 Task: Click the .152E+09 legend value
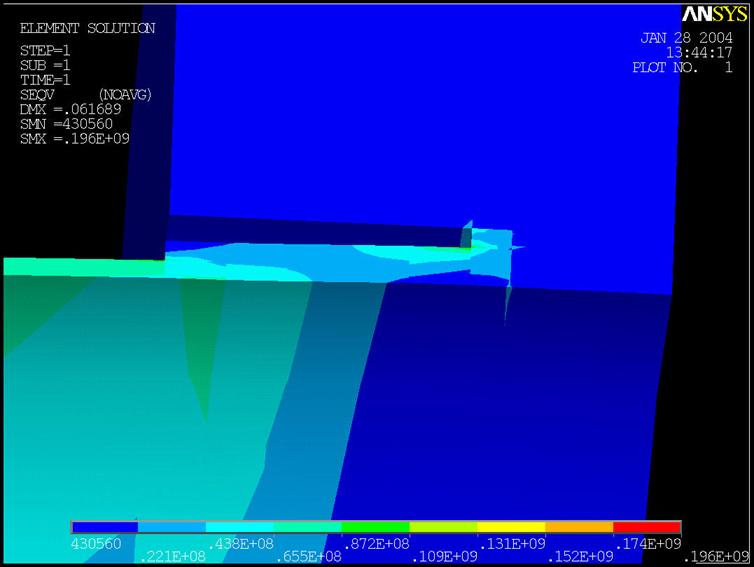580,557
